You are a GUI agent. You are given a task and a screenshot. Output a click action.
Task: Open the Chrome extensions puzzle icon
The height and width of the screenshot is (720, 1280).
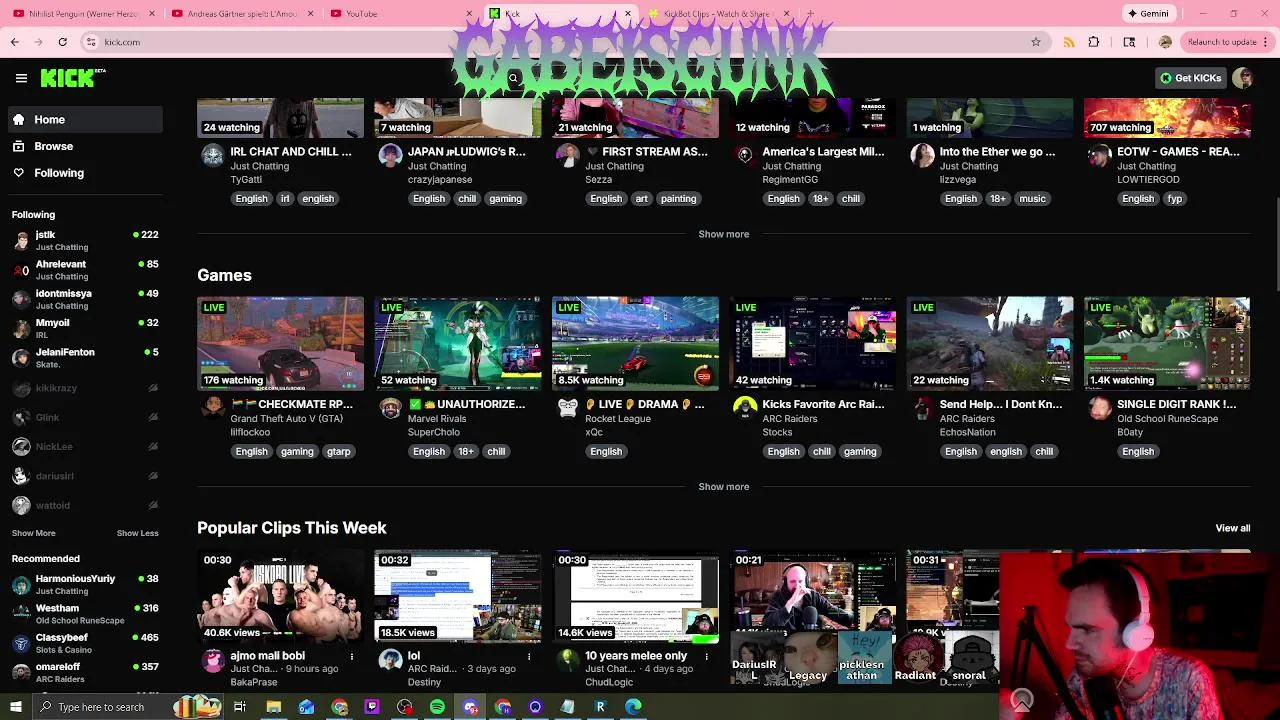[x=1094, y=42]
